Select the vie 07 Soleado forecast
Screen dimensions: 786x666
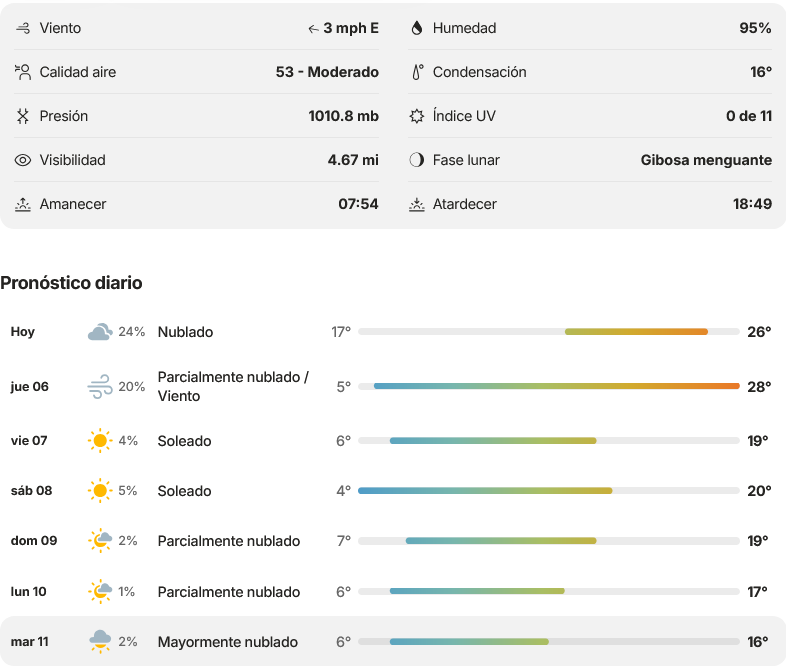(393, 440)
